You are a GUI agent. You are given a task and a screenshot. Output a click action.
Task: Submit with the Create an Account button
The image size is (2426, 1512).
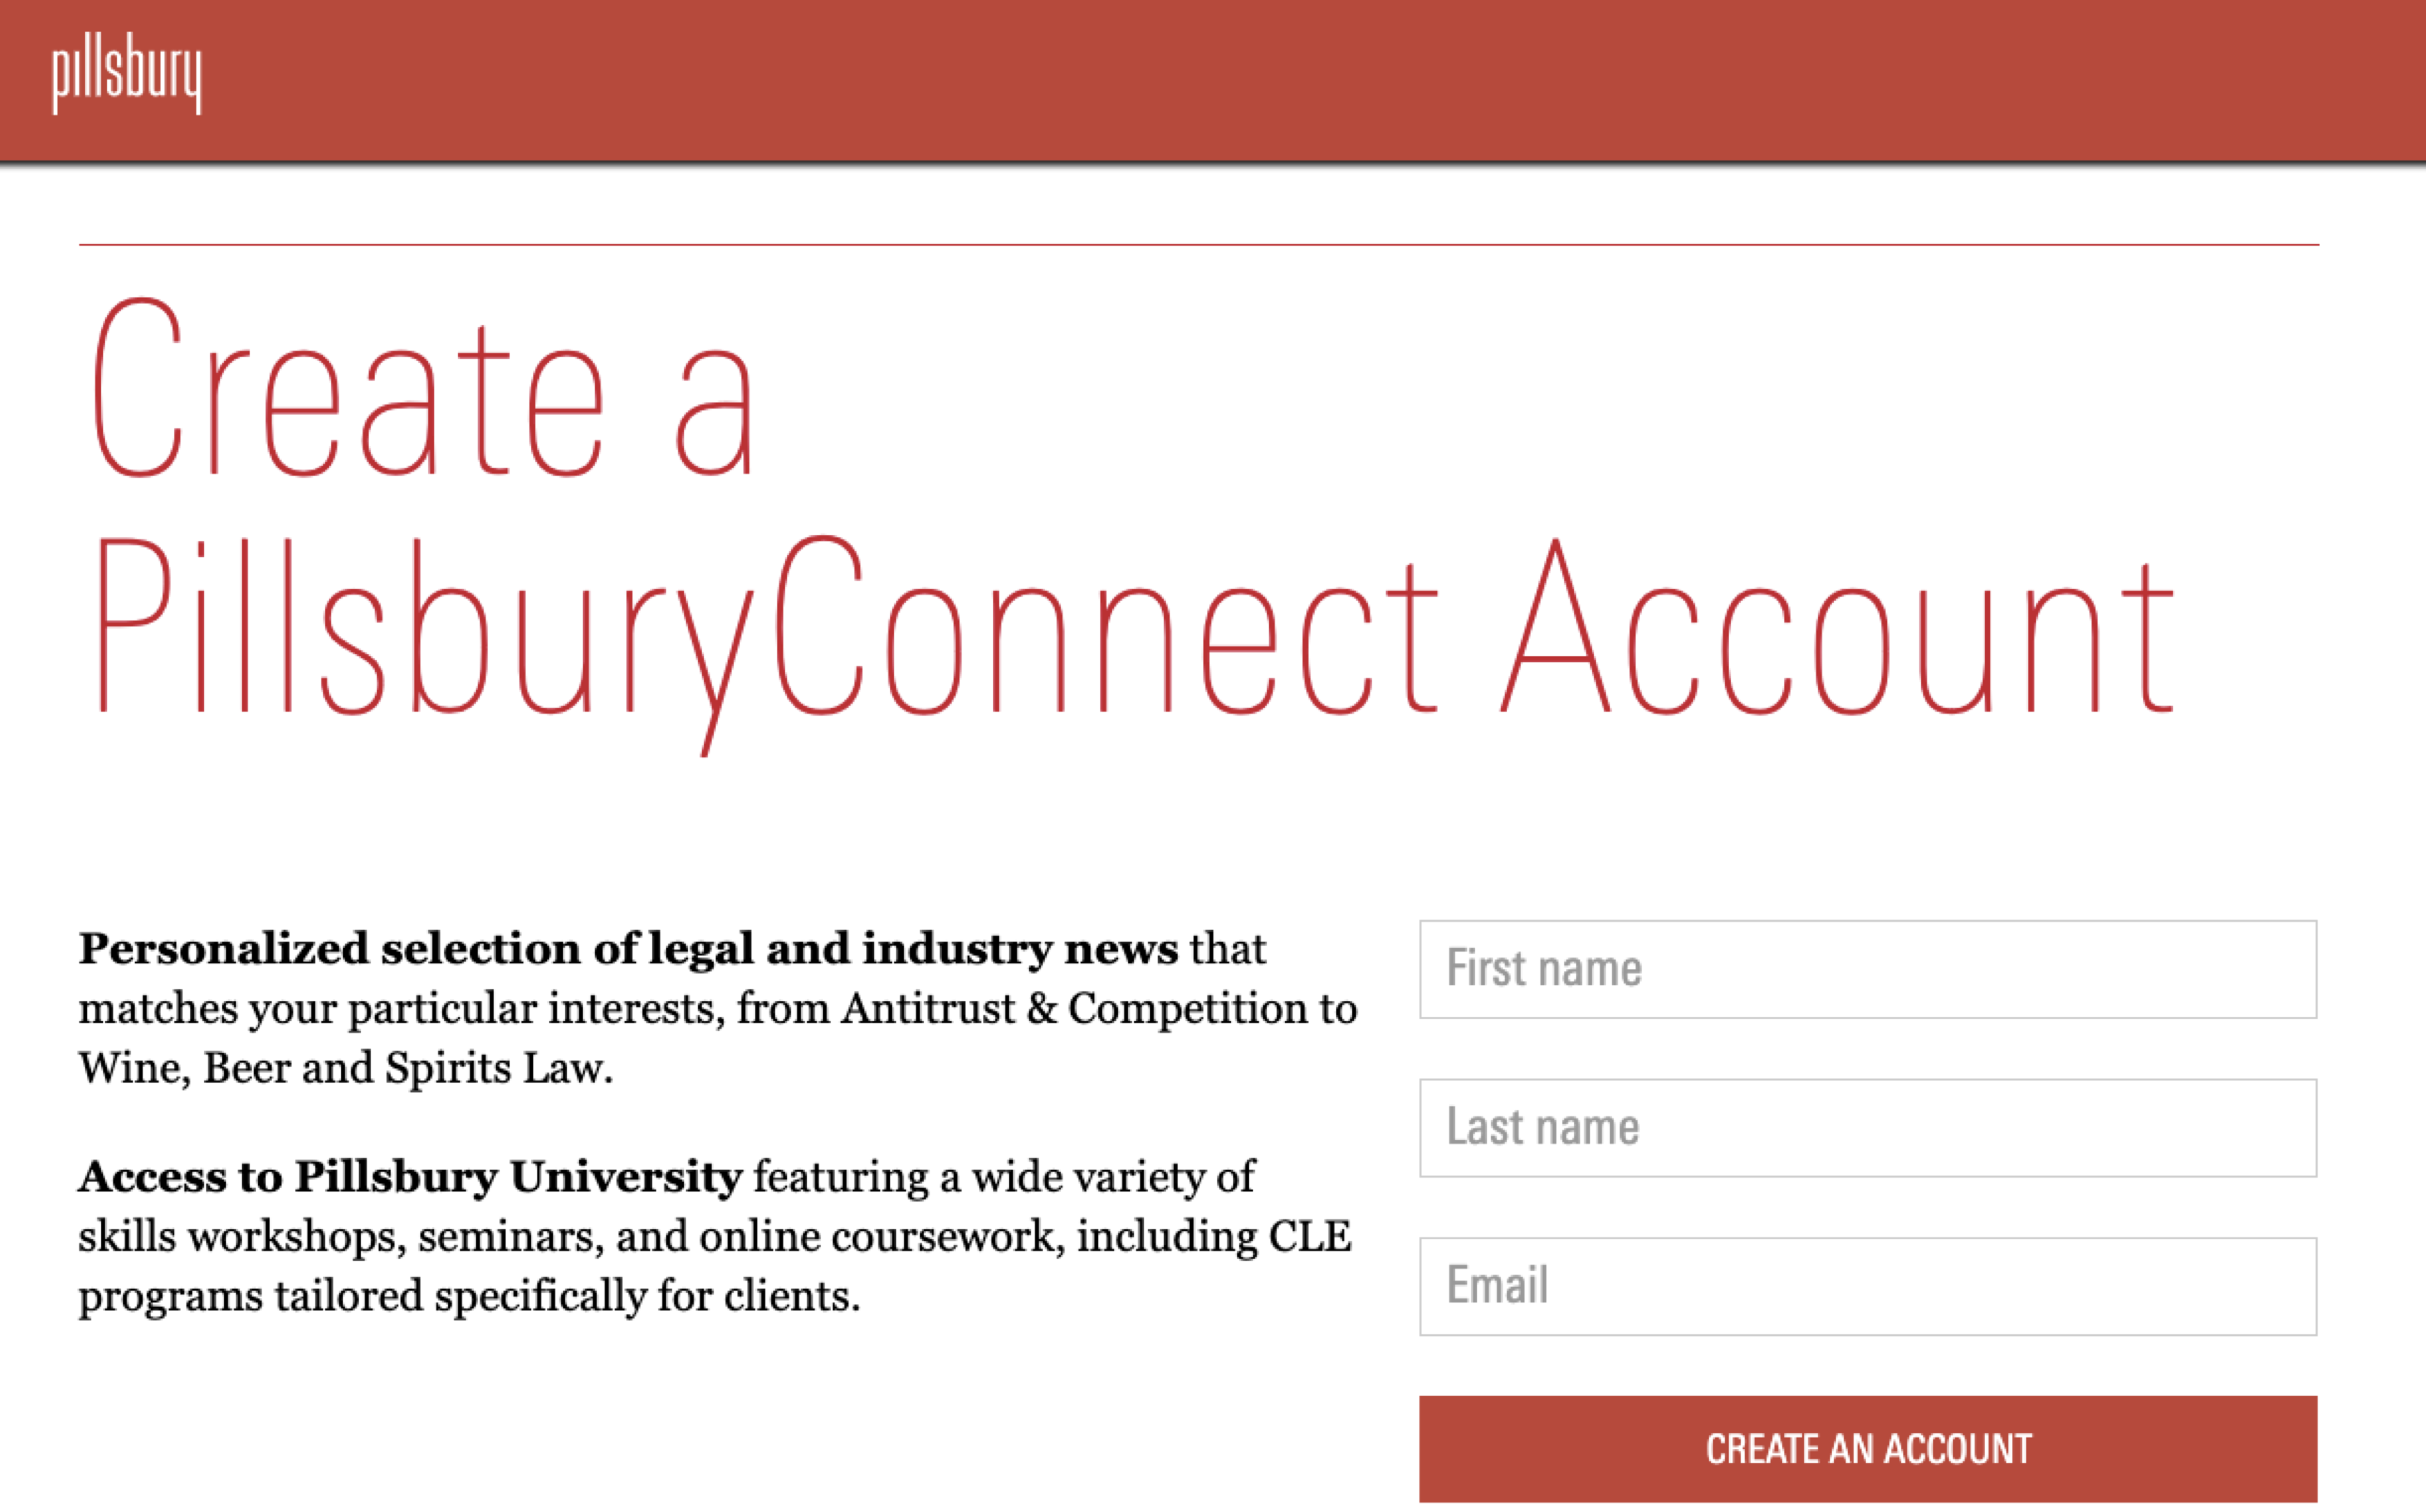coord(1867,1448)
